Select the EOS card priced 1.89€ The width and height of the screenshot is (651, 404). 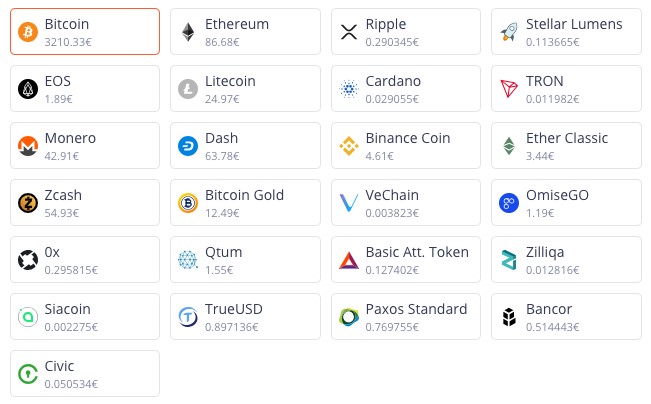click(x=85, y=88)
